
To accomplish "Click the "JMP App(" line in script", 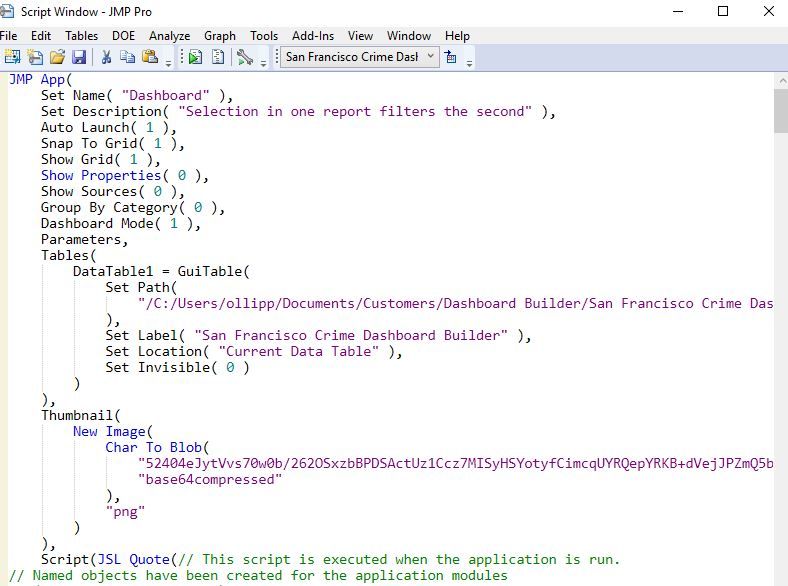I will point(41,79).
